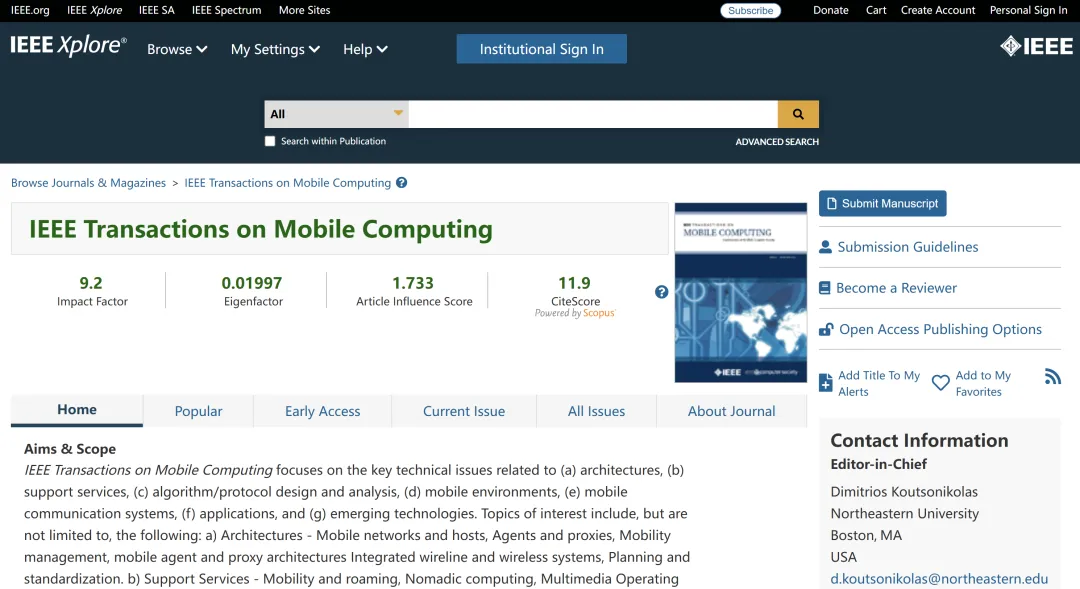Click the metrics help question mark icon

click(x=661, y=292)
